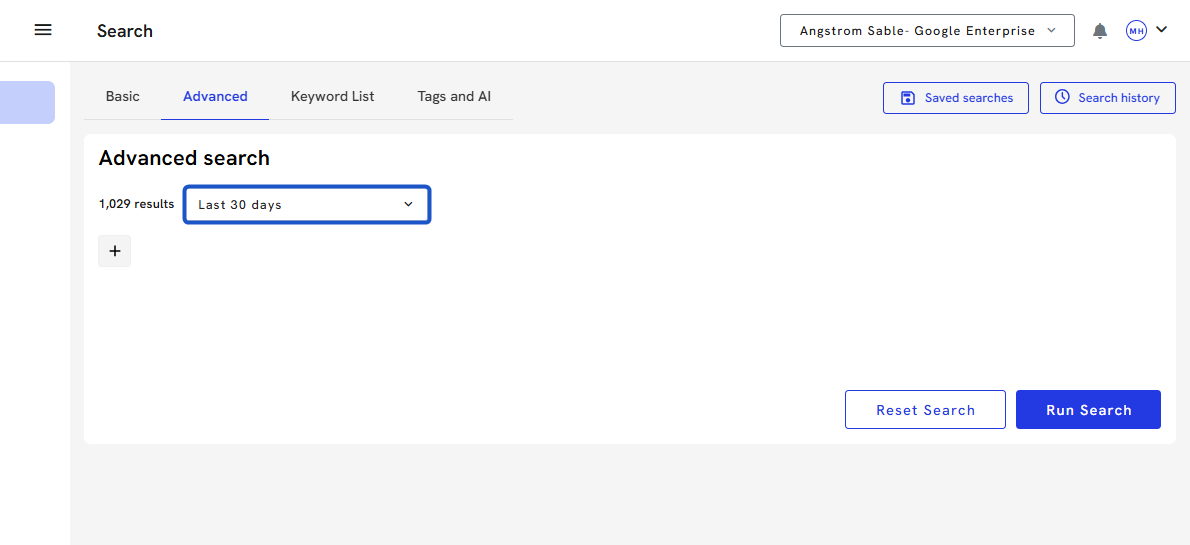
Task: Click the plus icon to add a search condition
Action: tap(115, 251)
